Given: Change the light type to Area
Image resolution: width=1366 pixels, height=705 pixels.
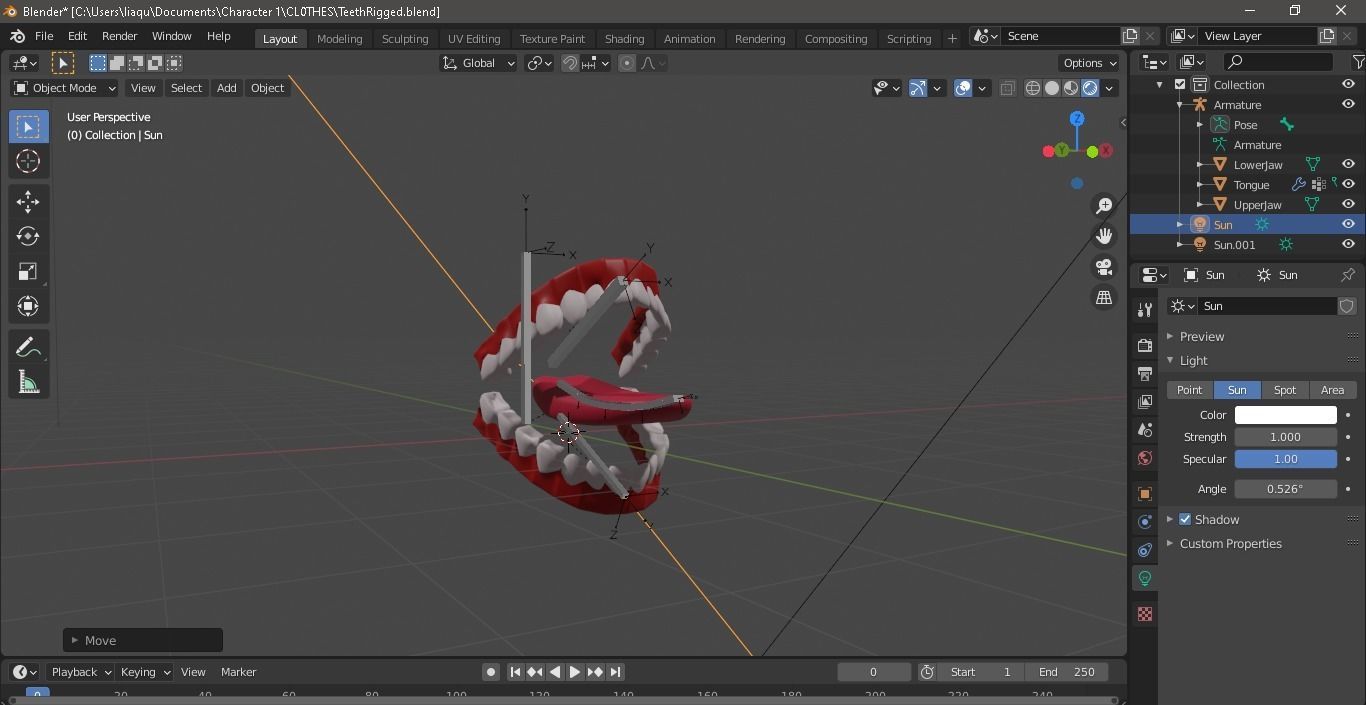Looking at the screenshot, I should pos(1332,390).
